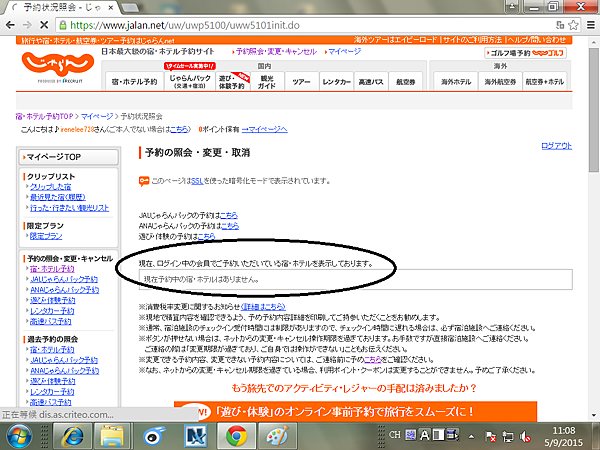Select the じゃらんパック navigation tab
Viewport: 600px width, 450px height.
190,81
